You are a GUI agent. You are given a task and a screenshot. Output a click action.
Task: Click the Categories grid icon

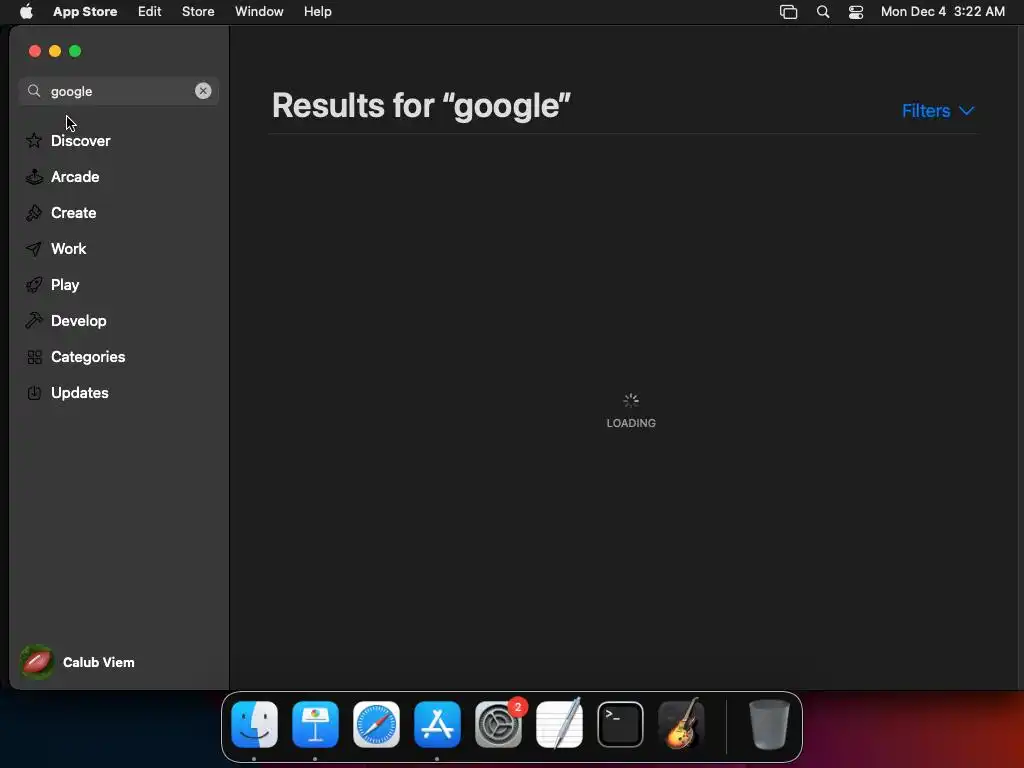tap(34, 357)
